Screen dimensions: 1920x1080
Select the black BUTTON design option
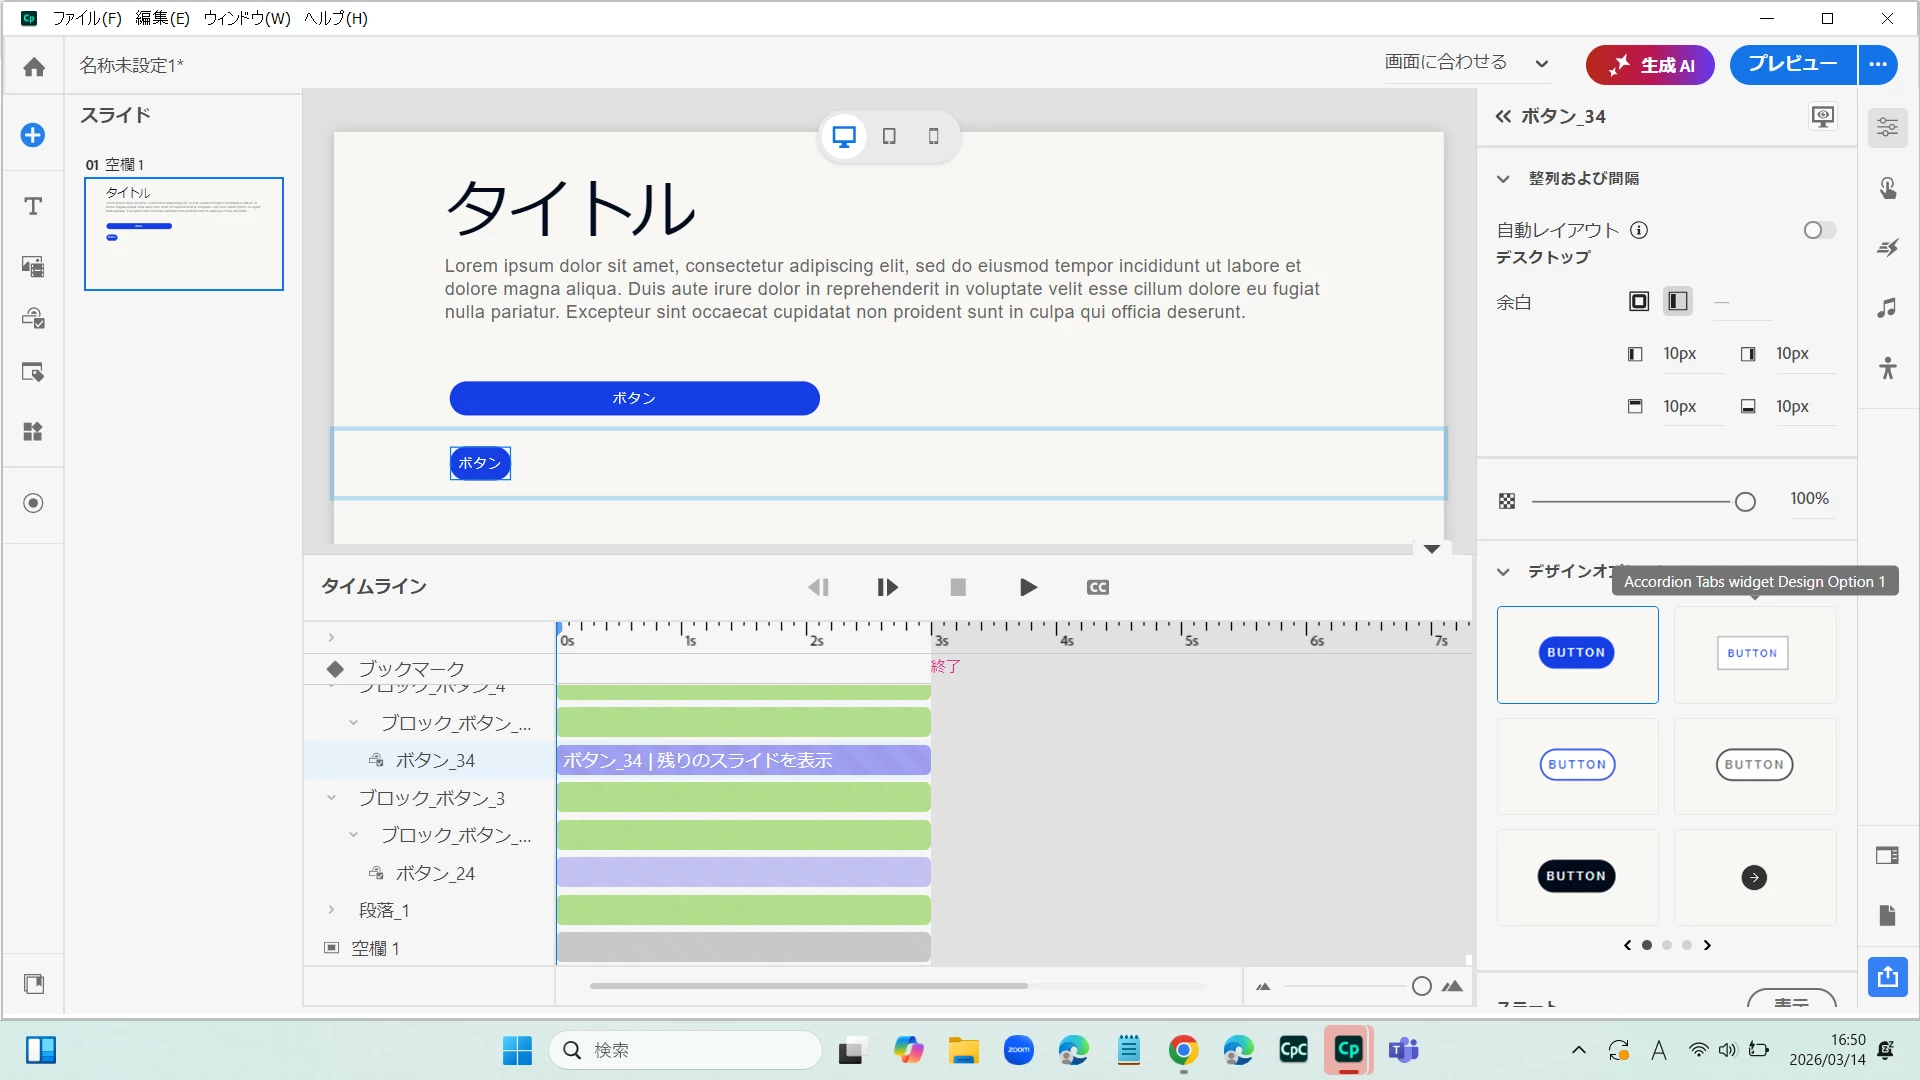tap(1576, 876)
